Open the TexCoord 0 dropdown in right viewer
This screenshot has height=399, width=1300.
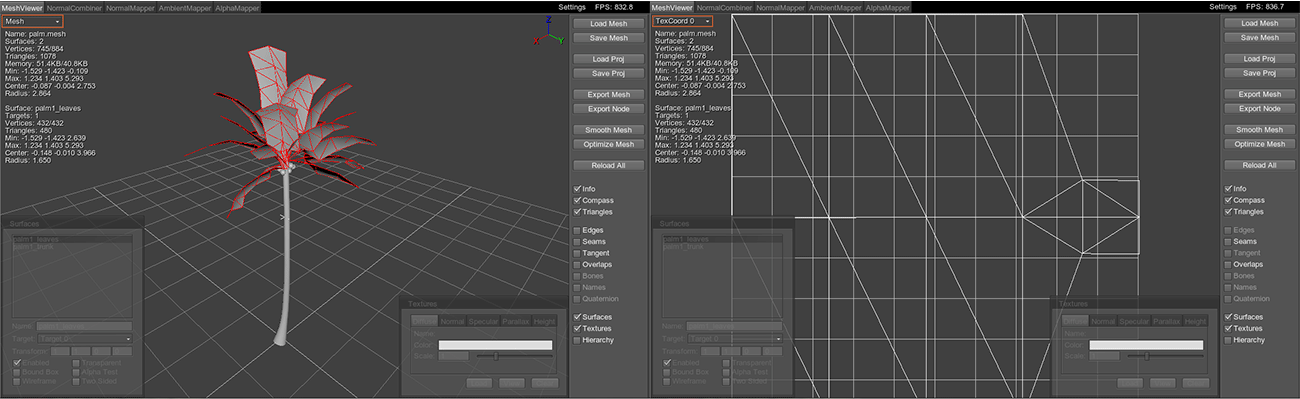tap(682, 21)
